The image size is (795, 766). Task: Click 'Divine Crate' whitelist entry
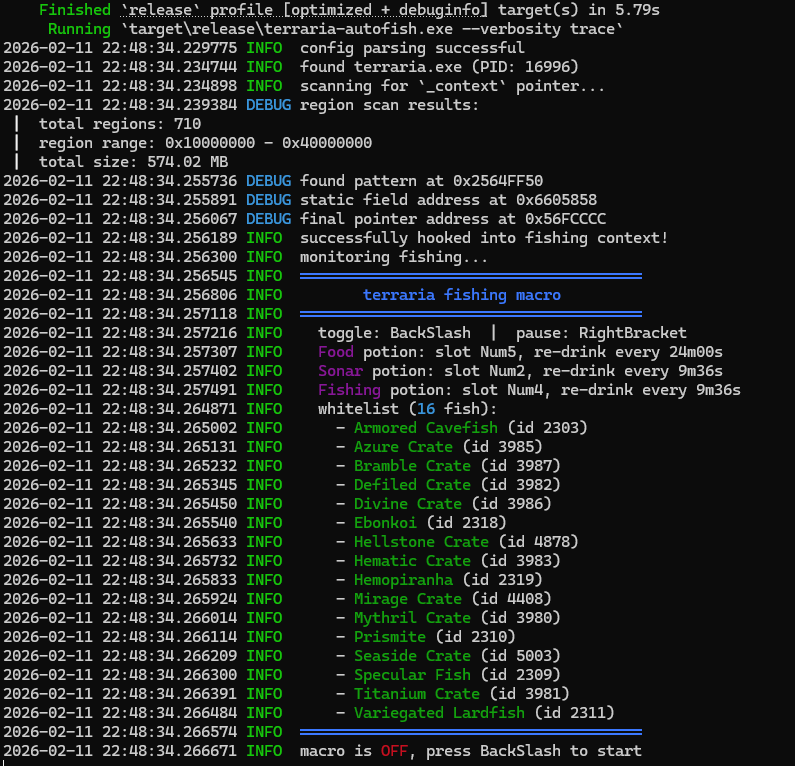(x=408, y=504)
